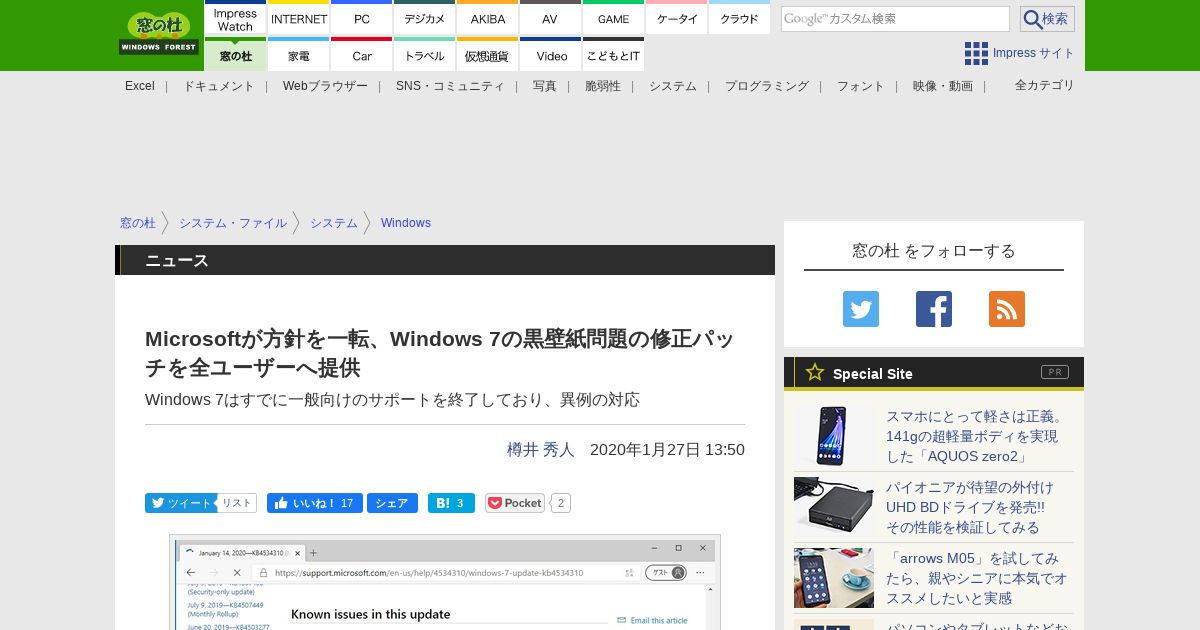Open the トラベル tab
The height and width of the screenshot is (630, 1200).
[425, 55]
